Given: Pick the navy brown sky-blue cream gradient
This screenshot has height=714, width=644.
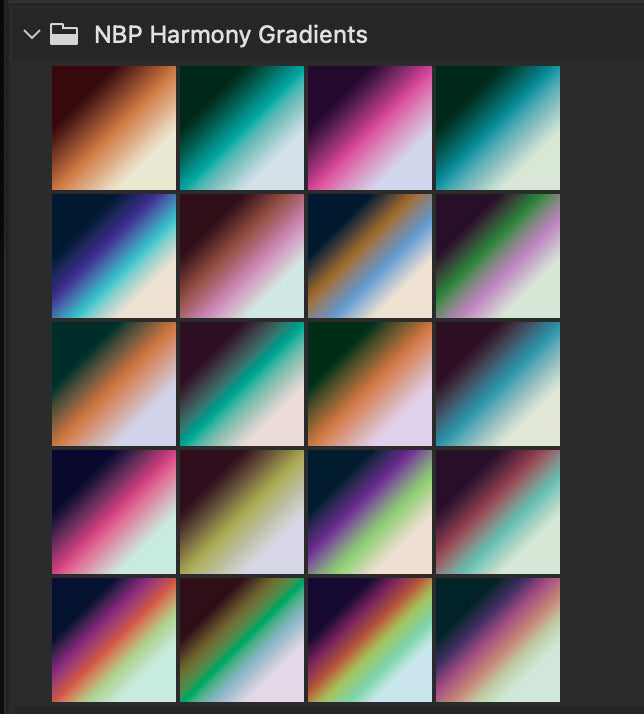Looking at the screenshot, I should [x=370, y=256].
